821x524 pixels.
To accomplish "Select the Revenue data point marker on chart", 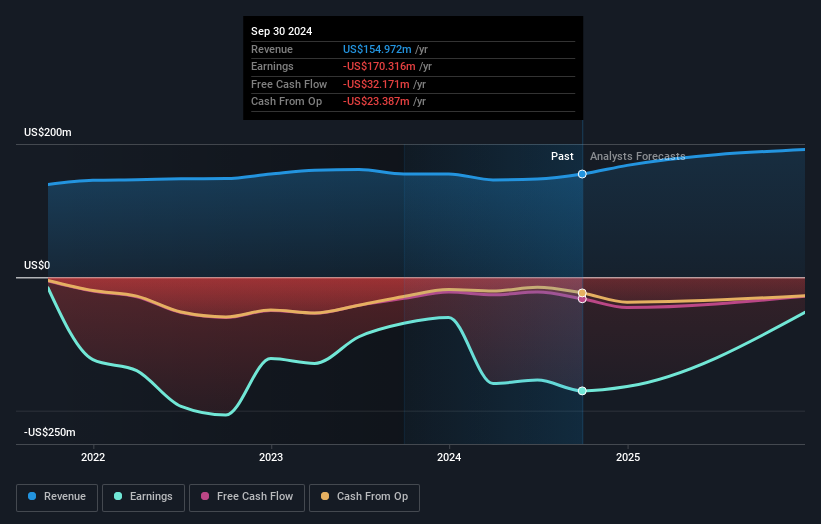I will coord(582,174).
